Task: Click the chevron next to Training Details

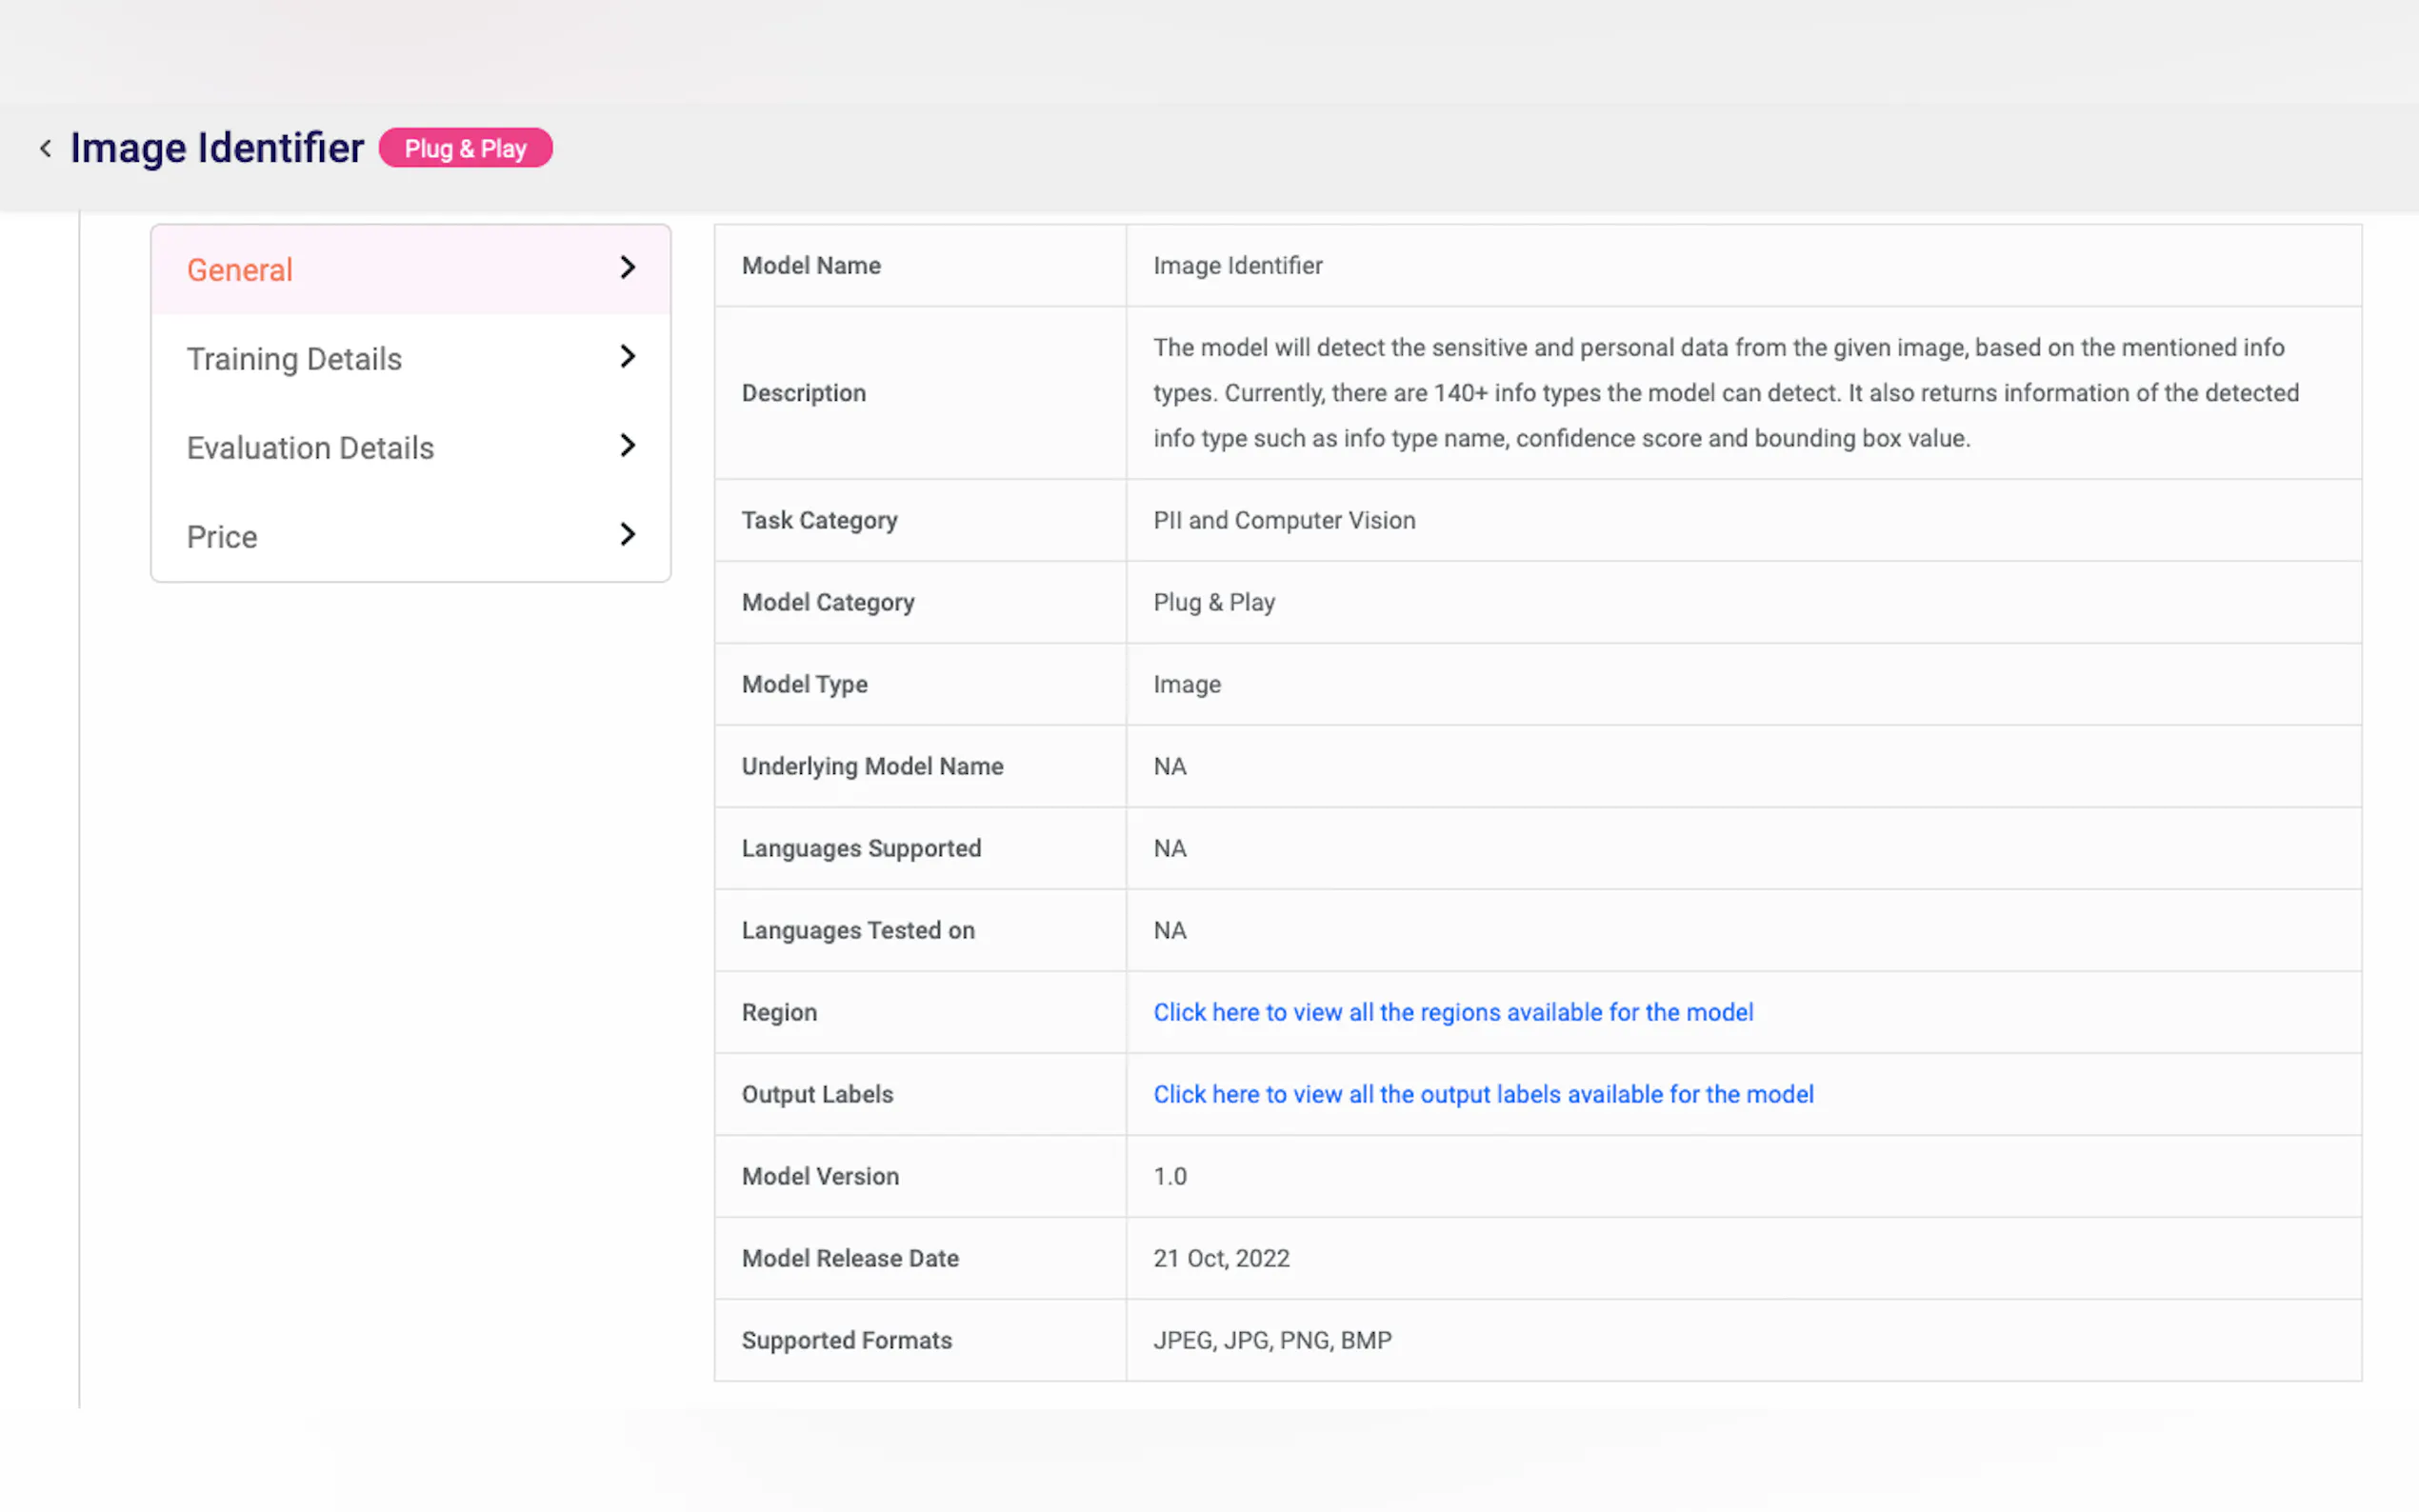Action: (x=627, y=357)
